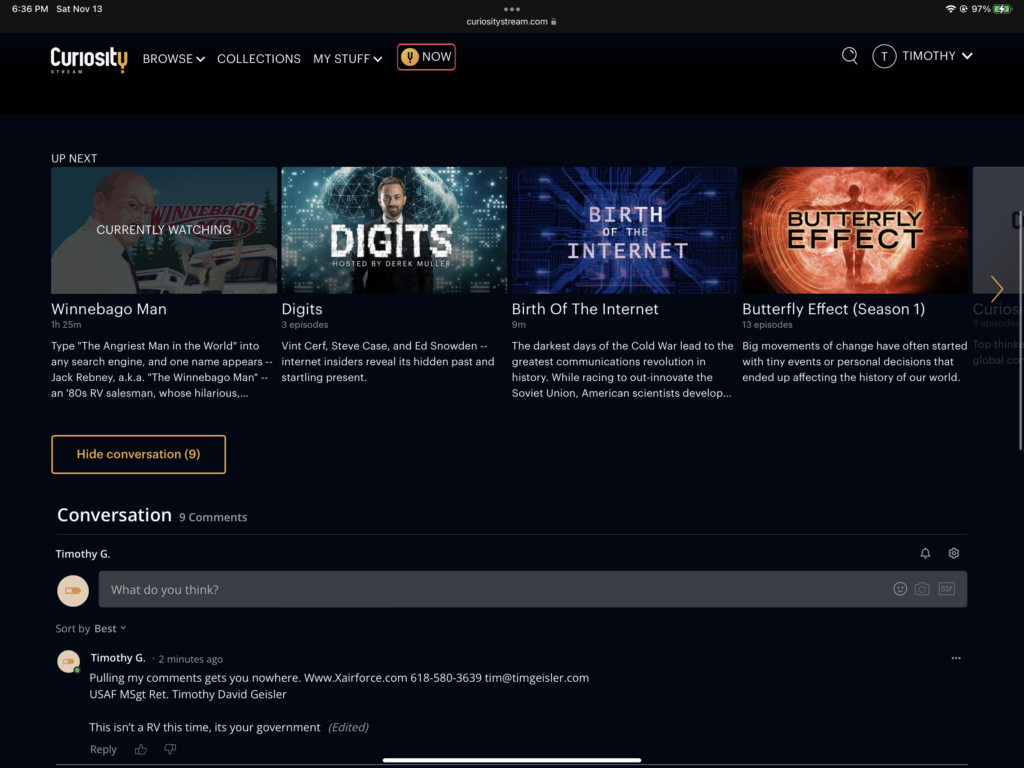Click the '3 episodes' label under Digits
This screenshot has height=768, width=1024.
coord(304,325)
